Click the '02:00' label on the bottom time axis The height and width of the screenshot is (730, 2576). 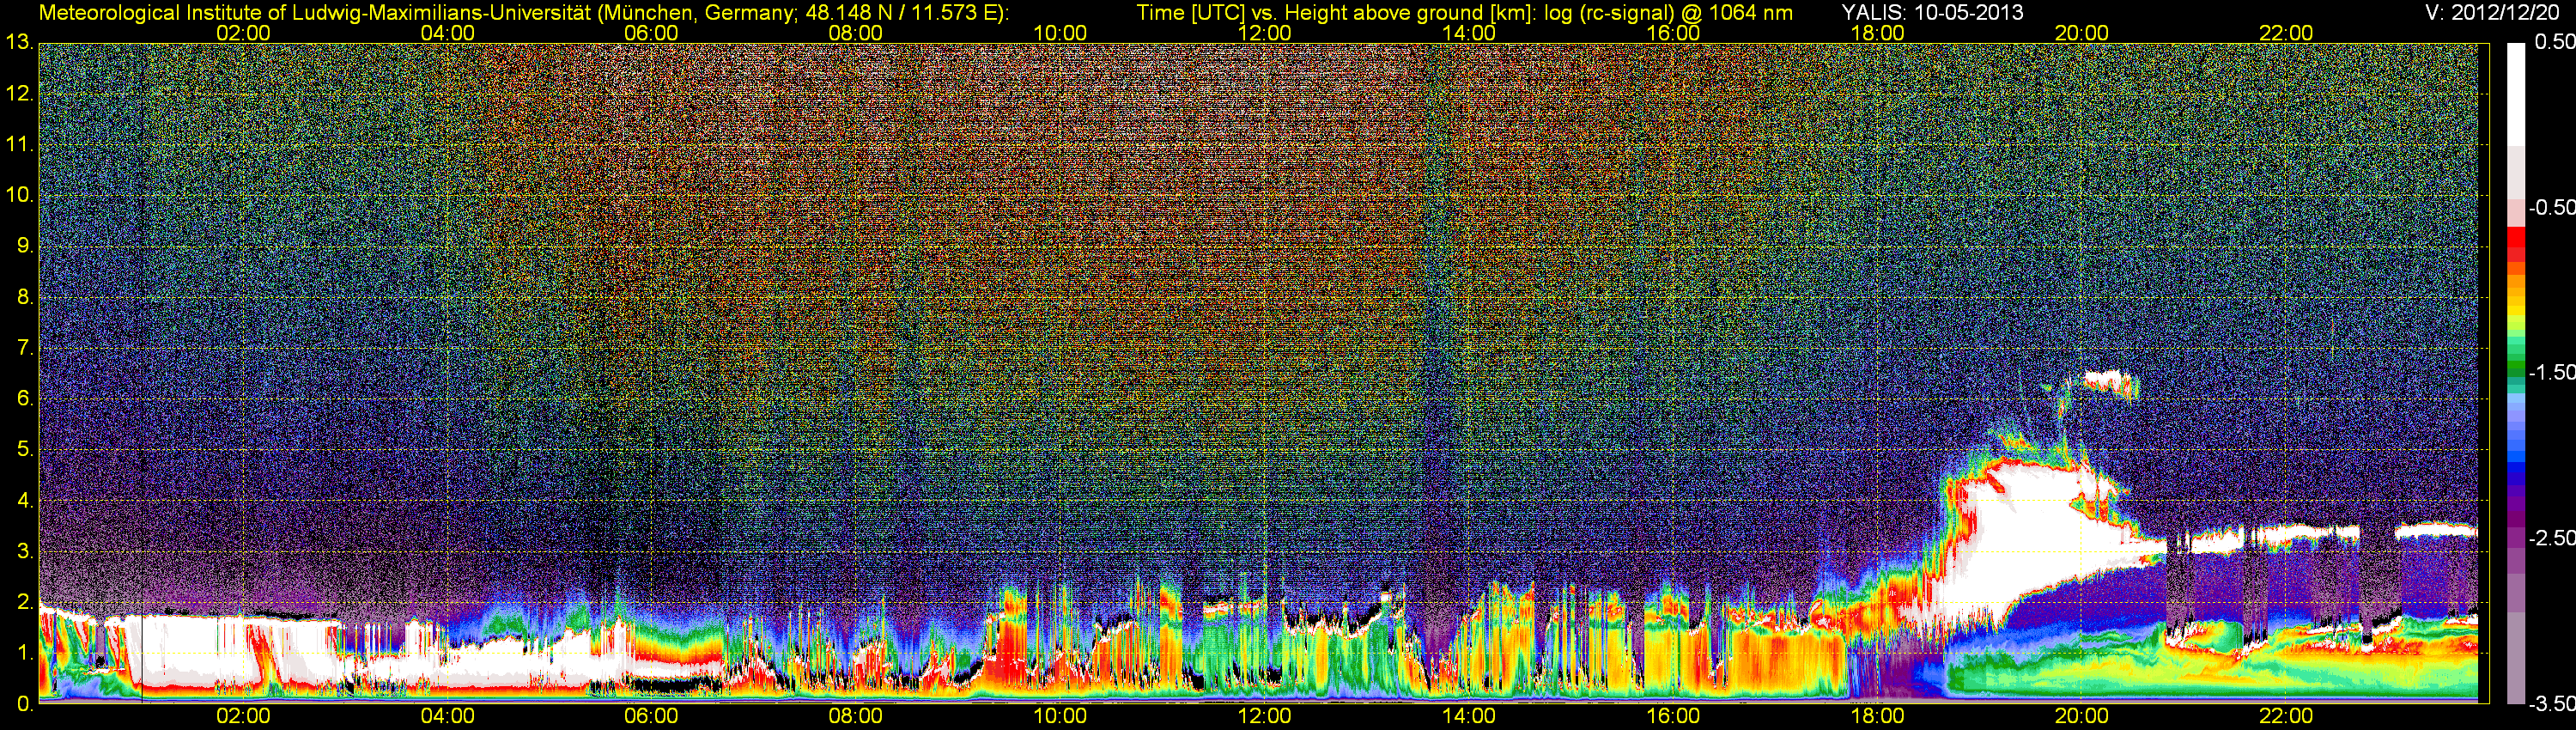tap(243, 716)
